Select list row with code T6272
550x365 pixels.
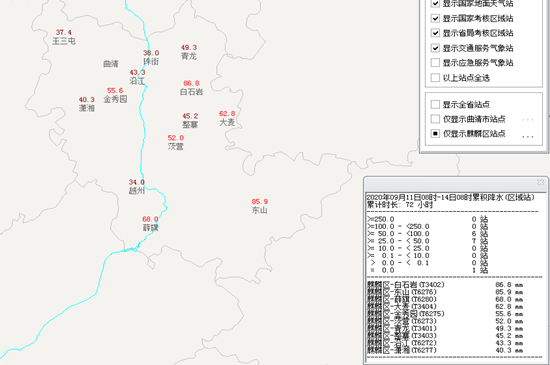pyautogui.click(x=445, y=343)
